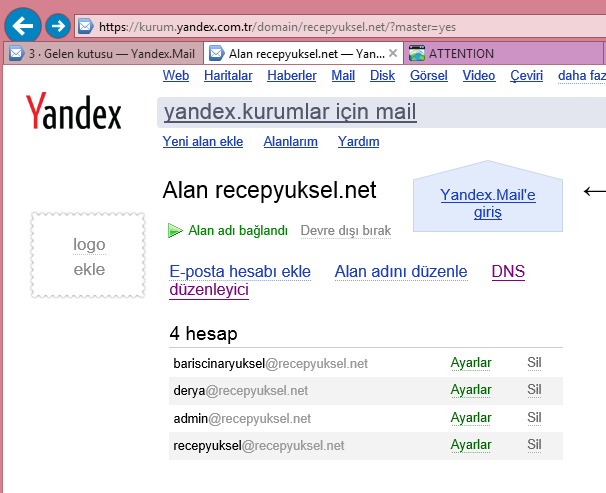Click admin@recepyuksel.net account
This screenshot has height=493, width=606.
(x=242, y=418)
